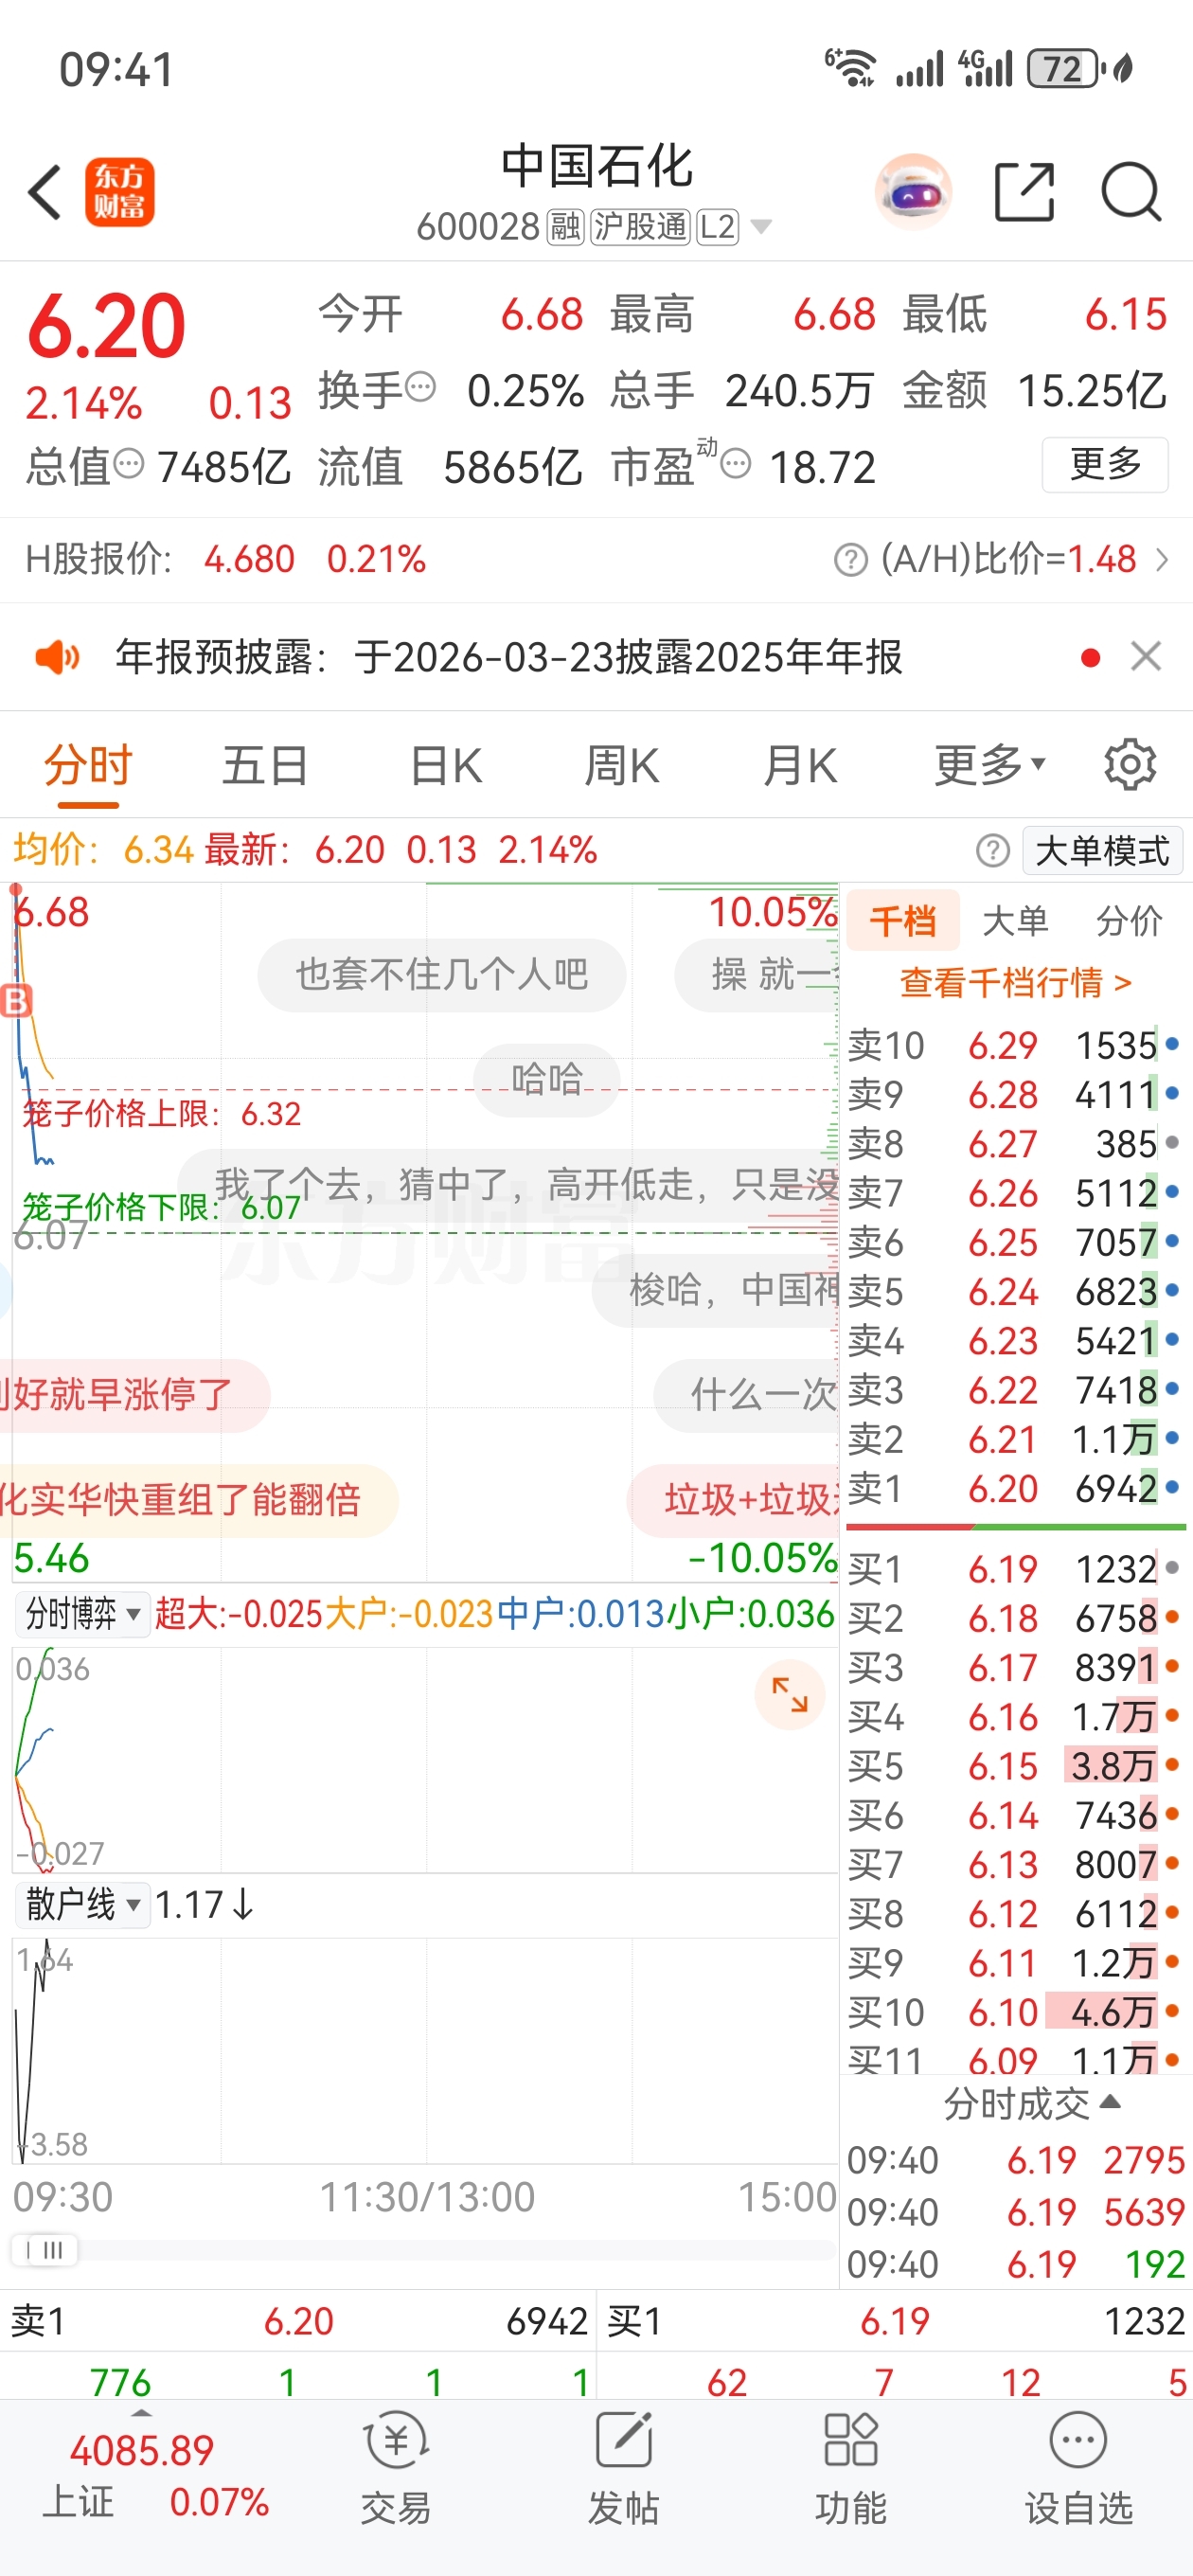Tap the announcement speaker icon
Viewport: 1193px width, 2576px height.
tap(57, 657)
